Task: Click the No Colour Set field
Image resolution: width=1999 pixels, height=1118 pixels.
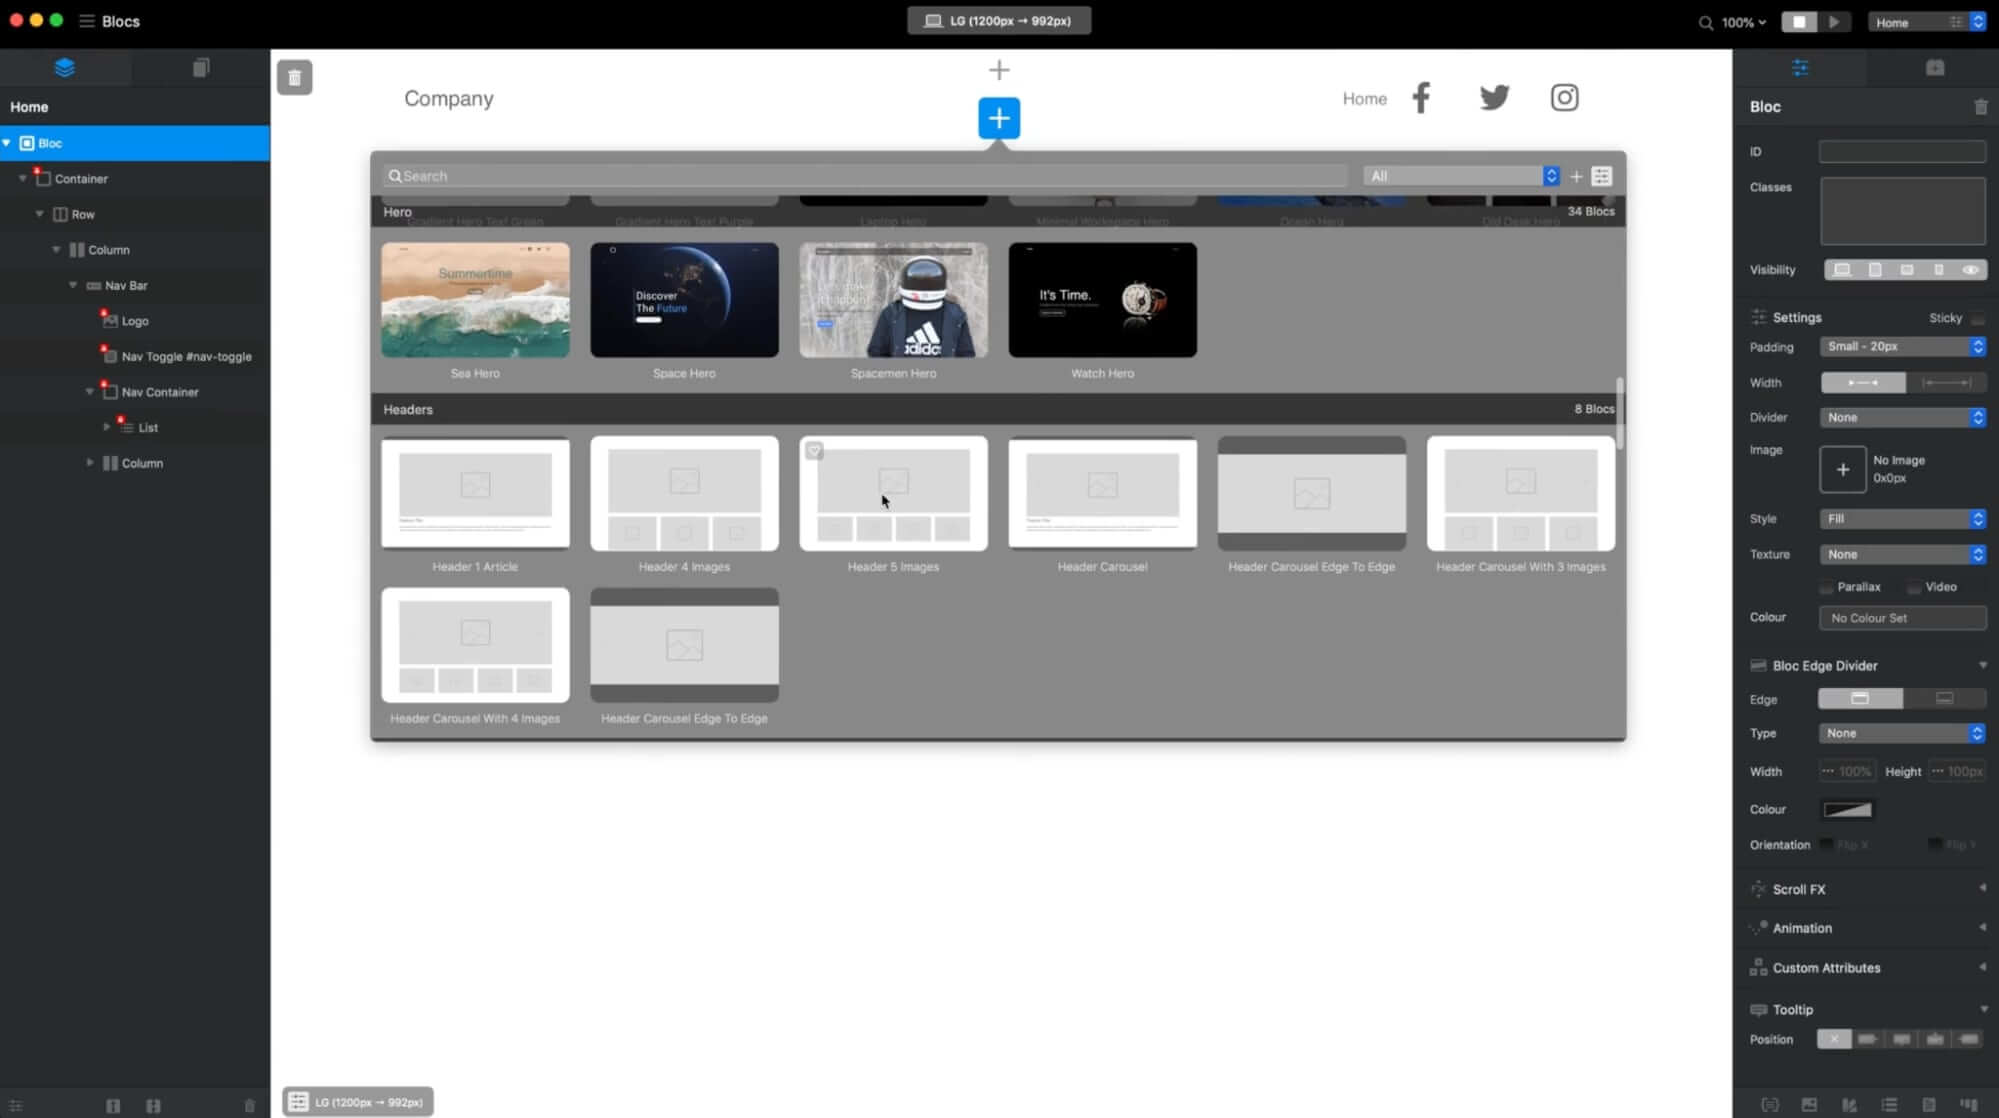Action: pyautogui.click(x=1902, y=618)
